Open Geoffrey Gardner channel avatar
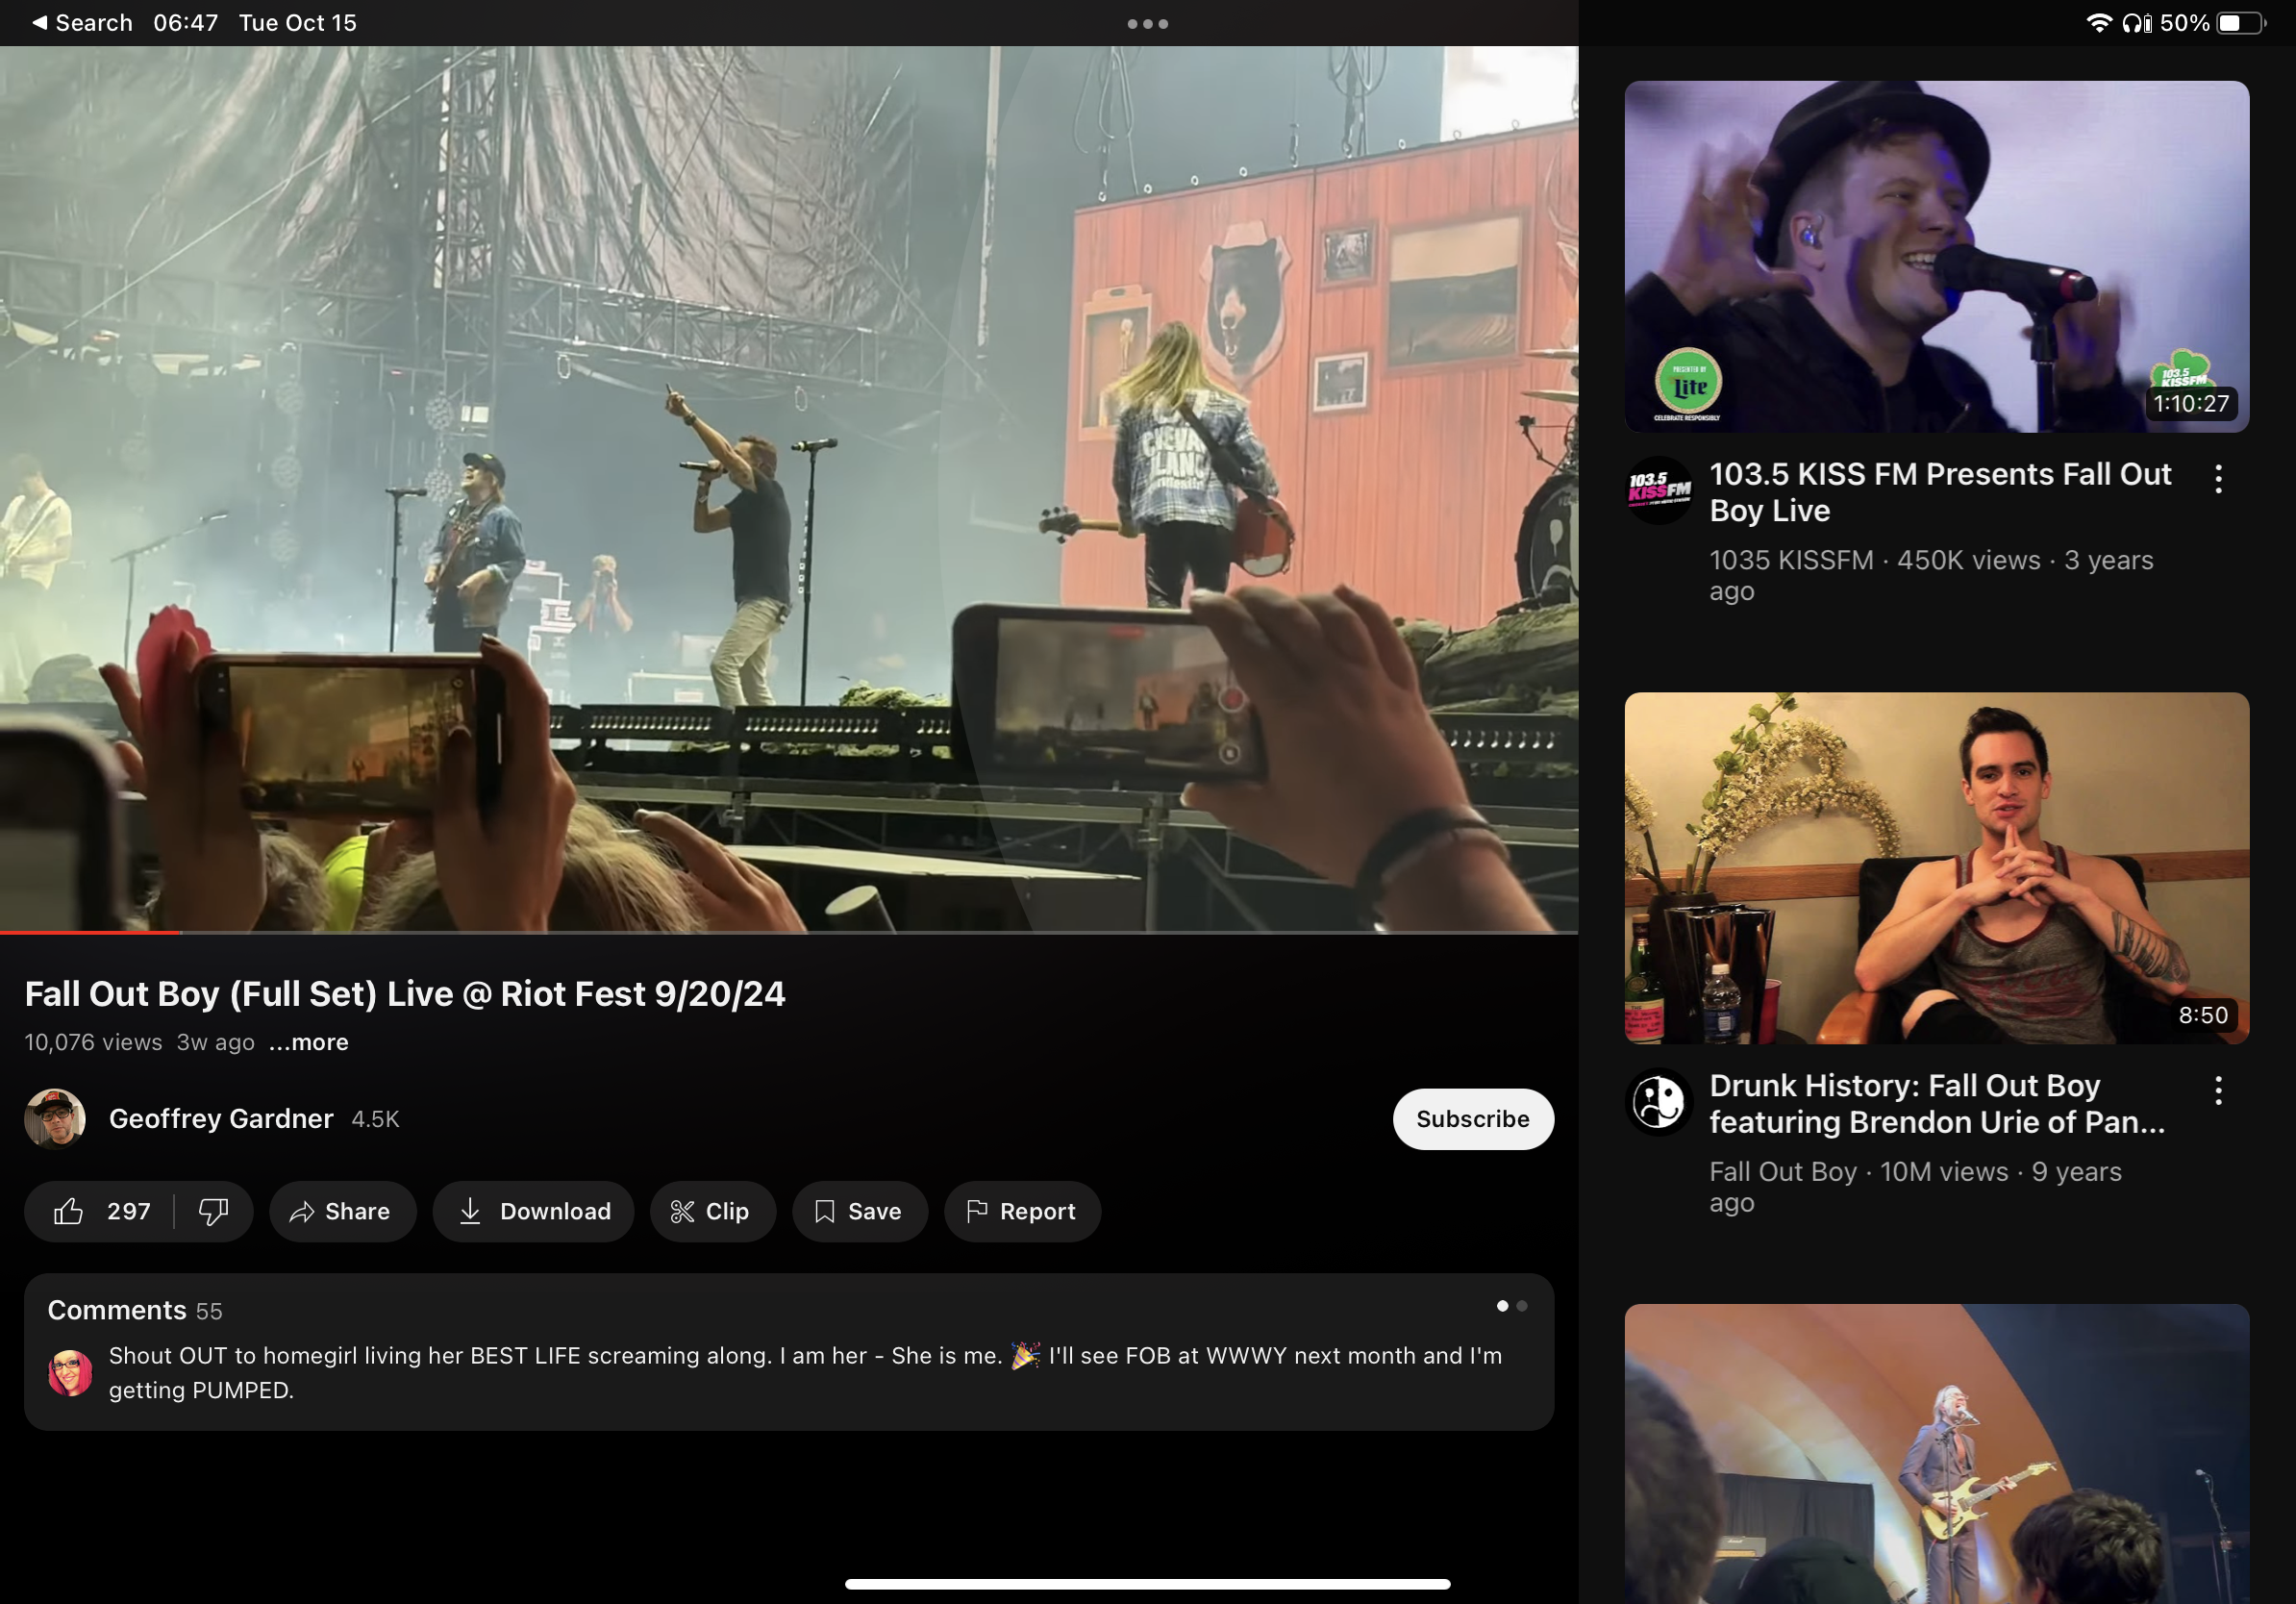 55,1118
